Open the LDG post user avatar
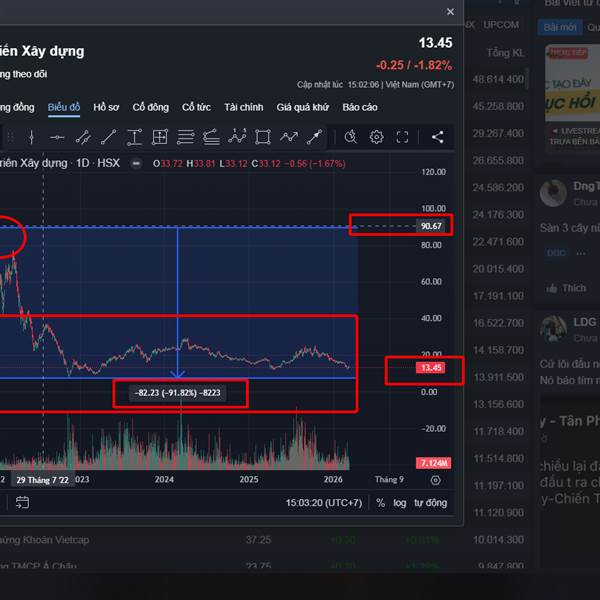This screenshot has height=600, width=600. 553,329
